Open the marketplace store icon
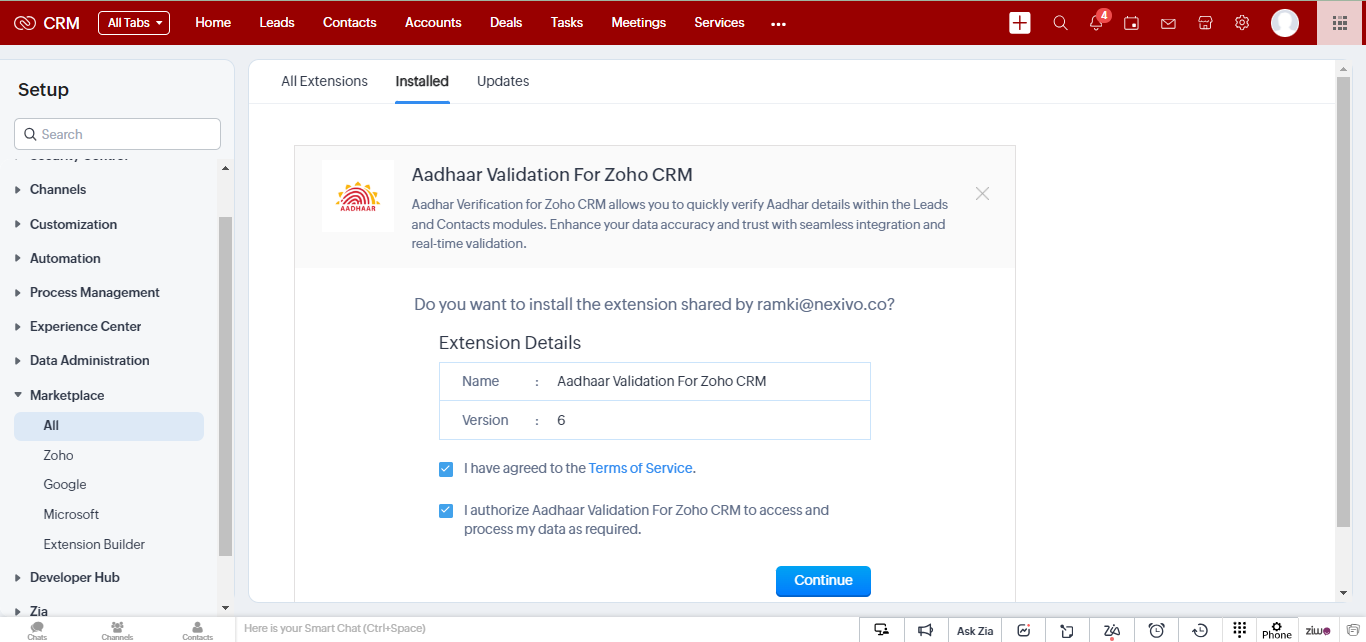 [x=1205, y=23]
